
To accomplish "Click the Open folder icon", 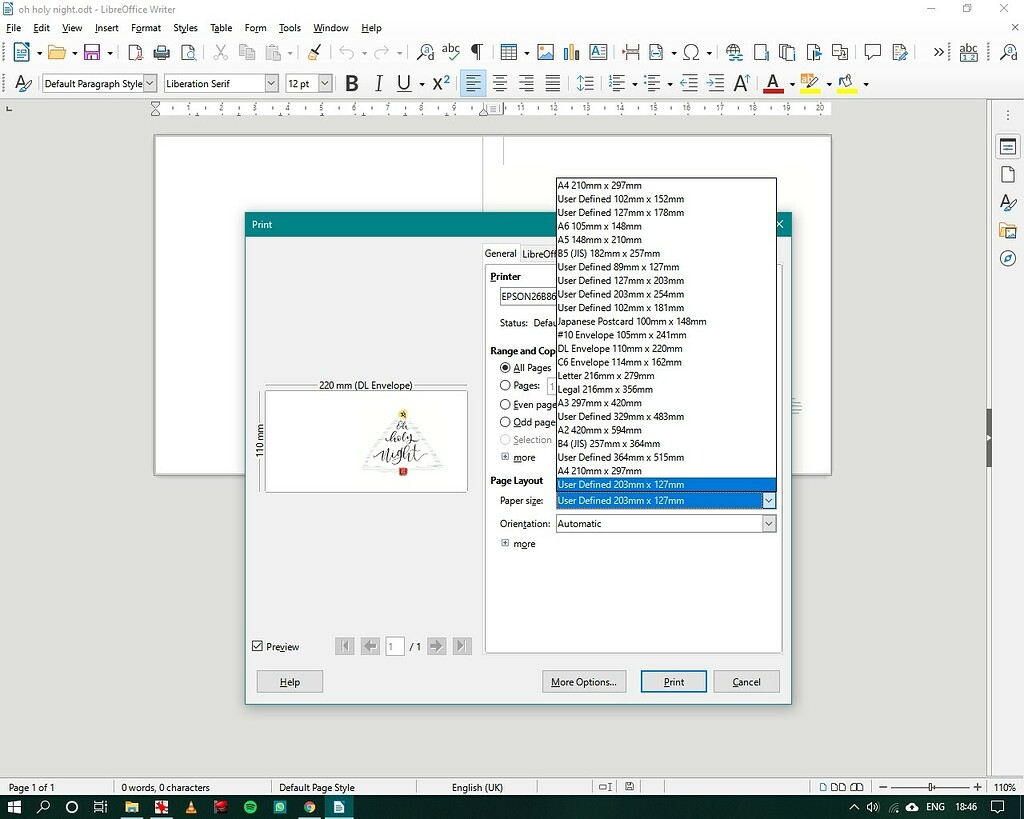I will coord(57,52).
